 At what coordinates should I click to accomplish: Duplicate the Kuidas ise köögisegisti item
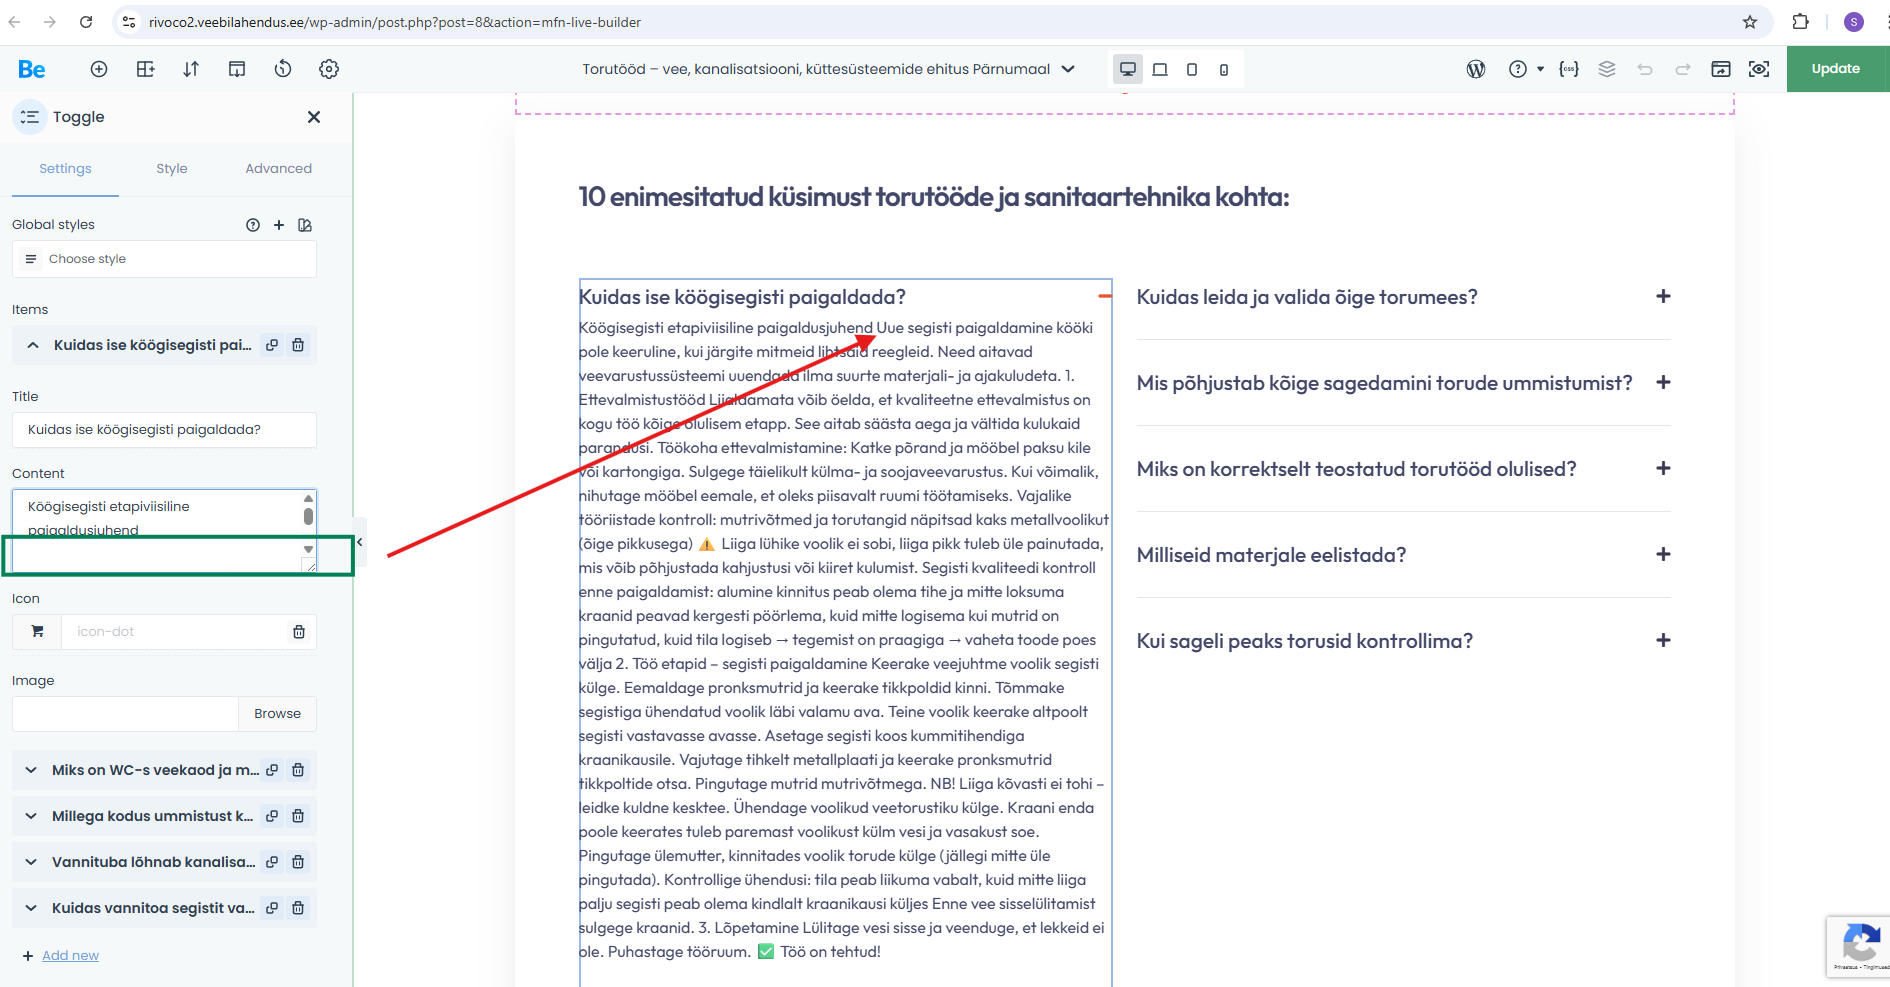[272, 345]
